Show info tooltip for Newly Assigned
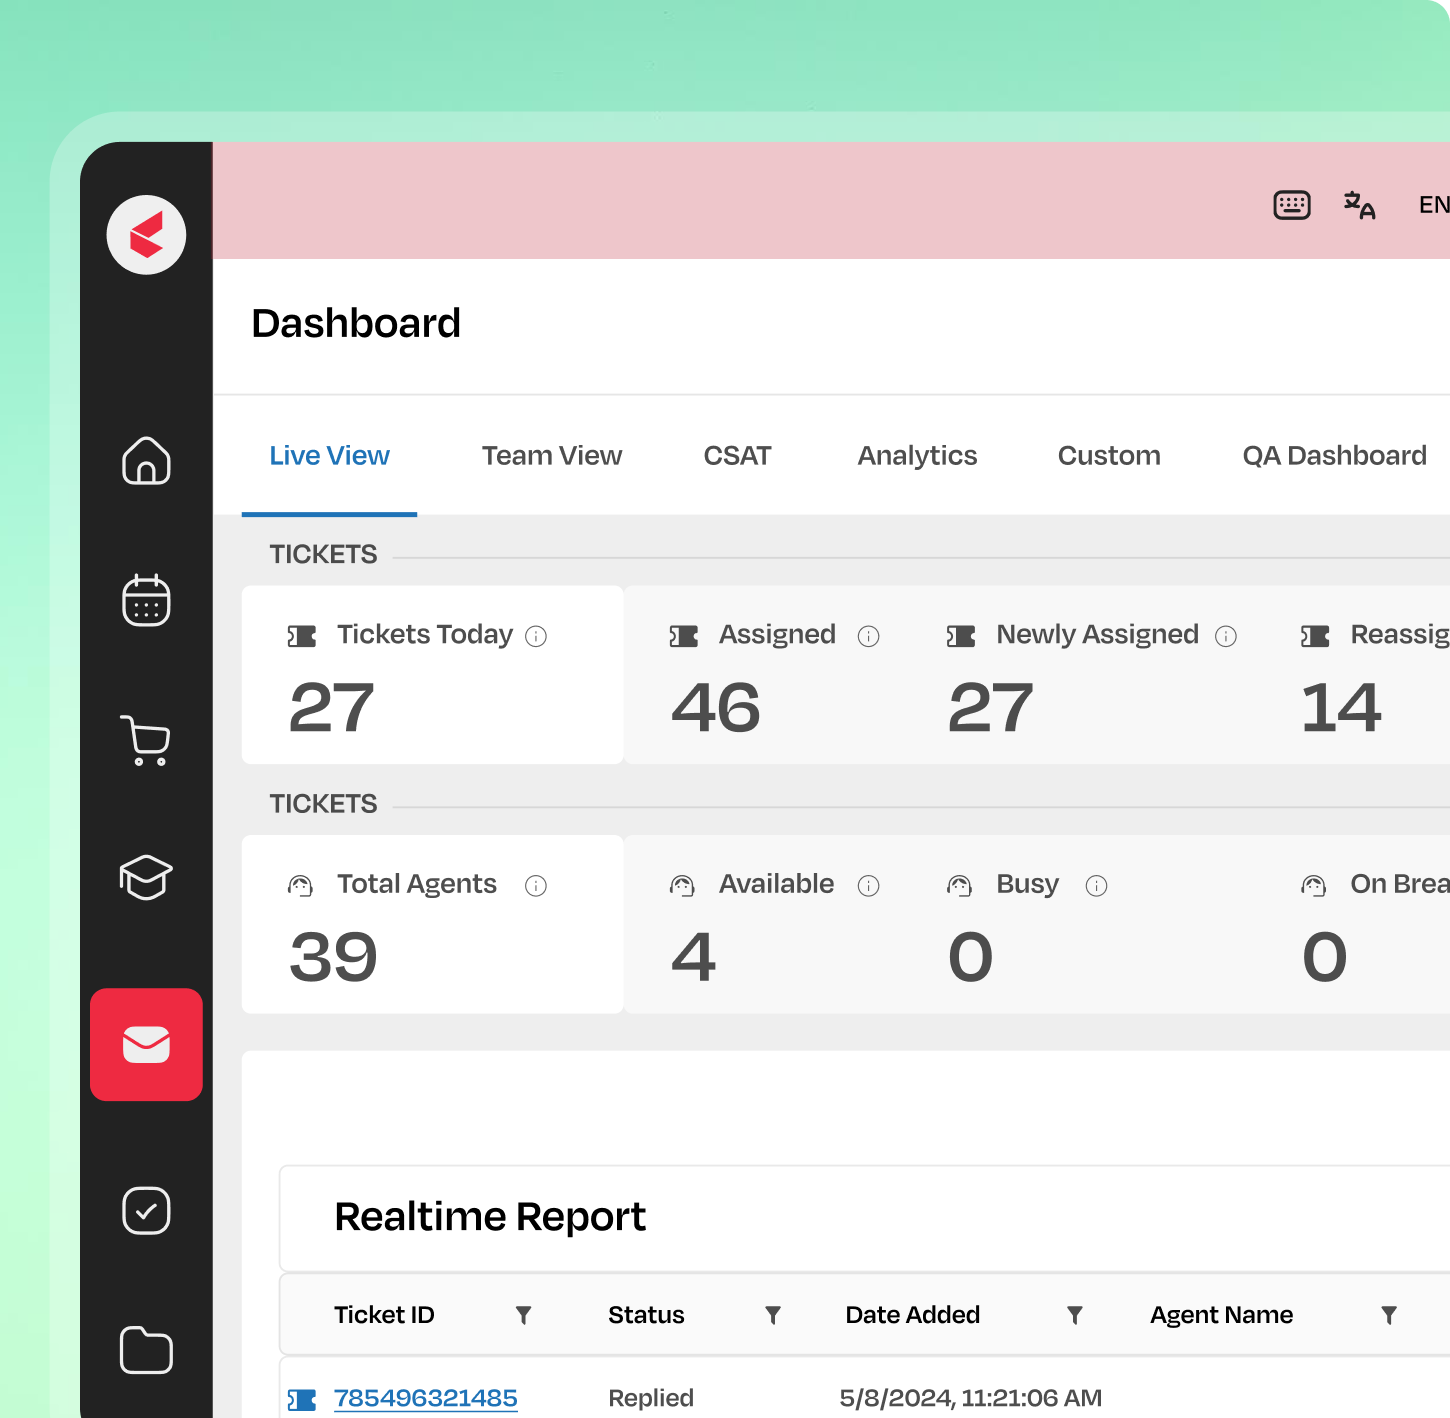The height and width of the screenshot is (1418, 1450). tap(1226, 636)
